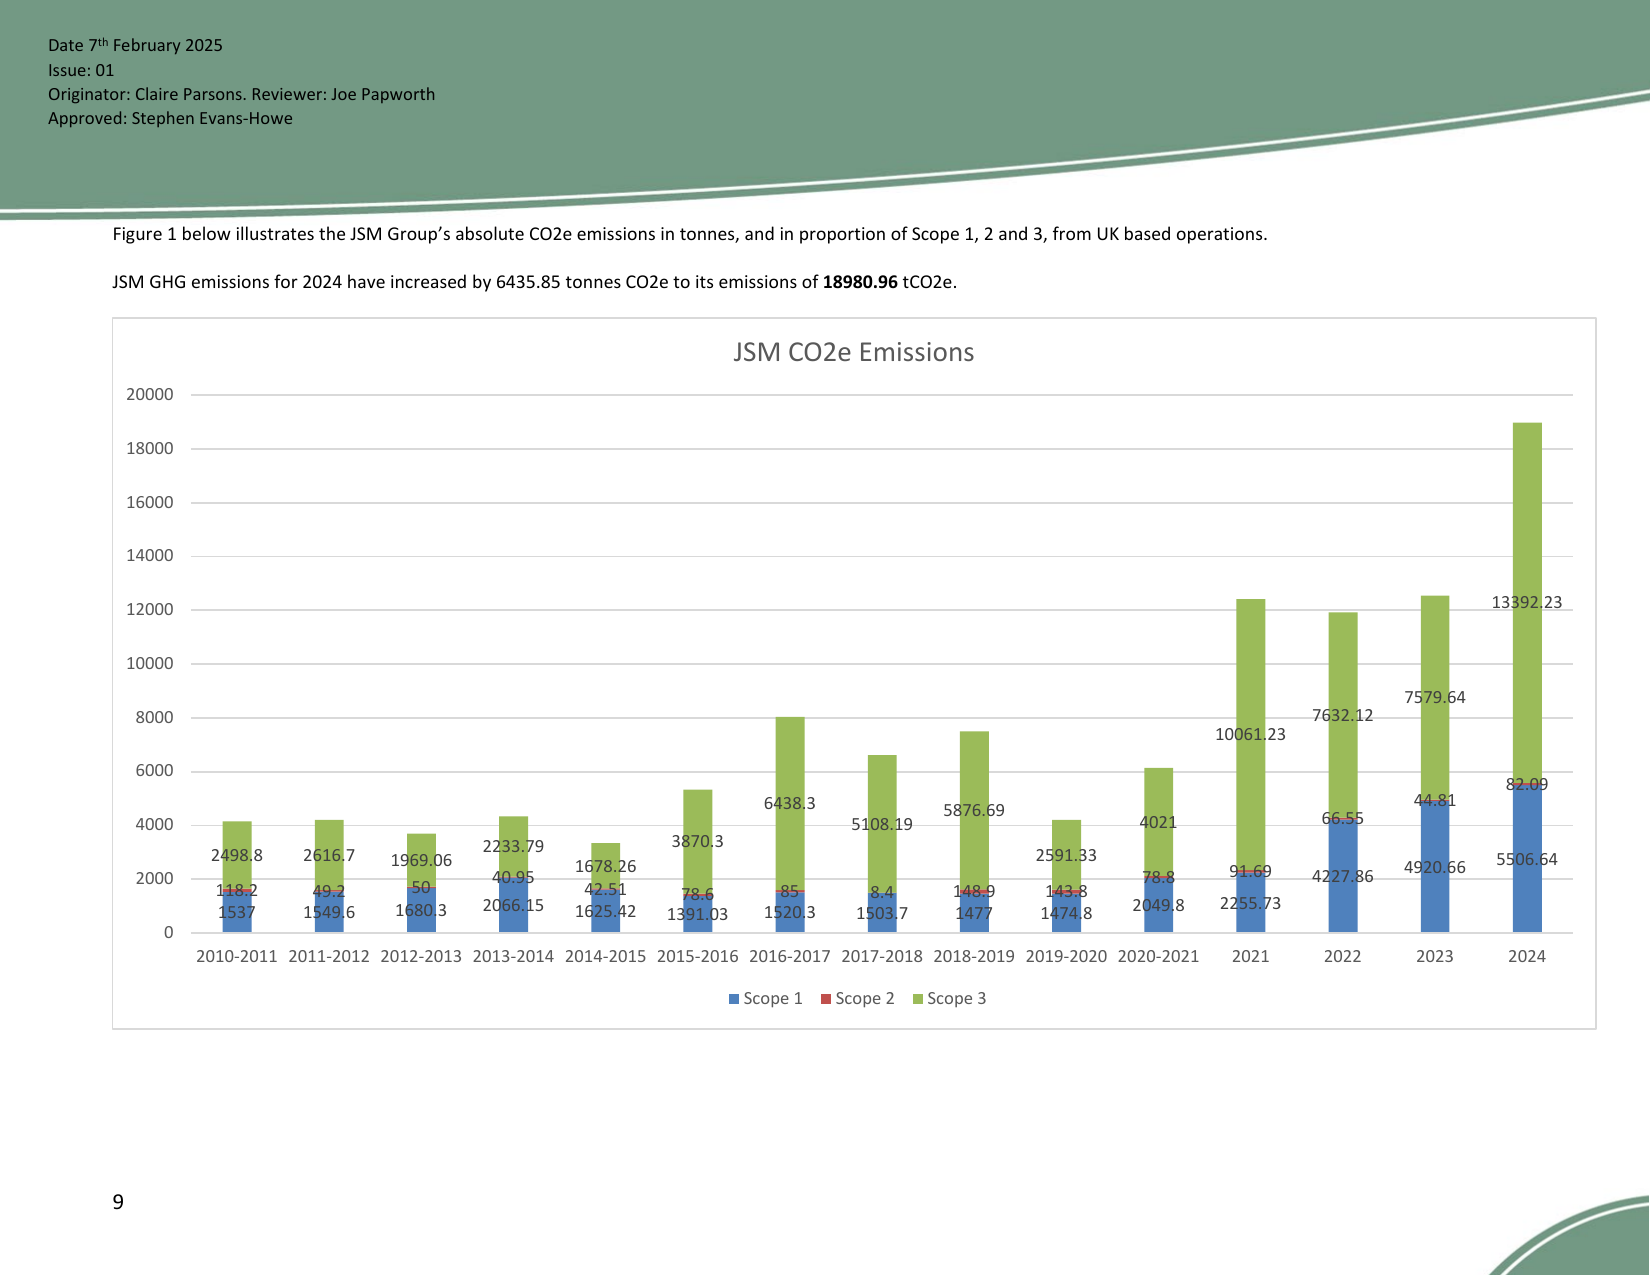This screenshot has width=1650, height=1275.
Task: Click the 'Issue: 01' header line
Action: point(81,70)
